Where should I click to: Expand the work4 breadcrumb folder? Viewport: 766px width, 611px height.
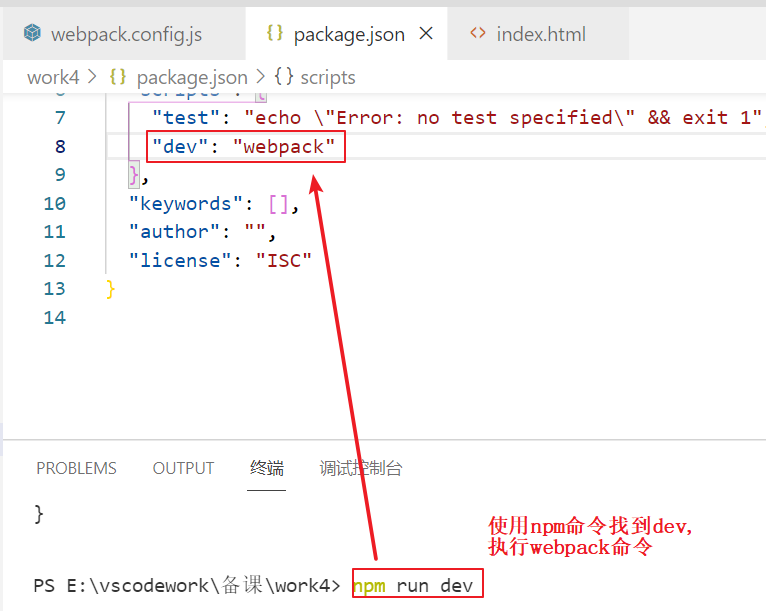point(54,77)
